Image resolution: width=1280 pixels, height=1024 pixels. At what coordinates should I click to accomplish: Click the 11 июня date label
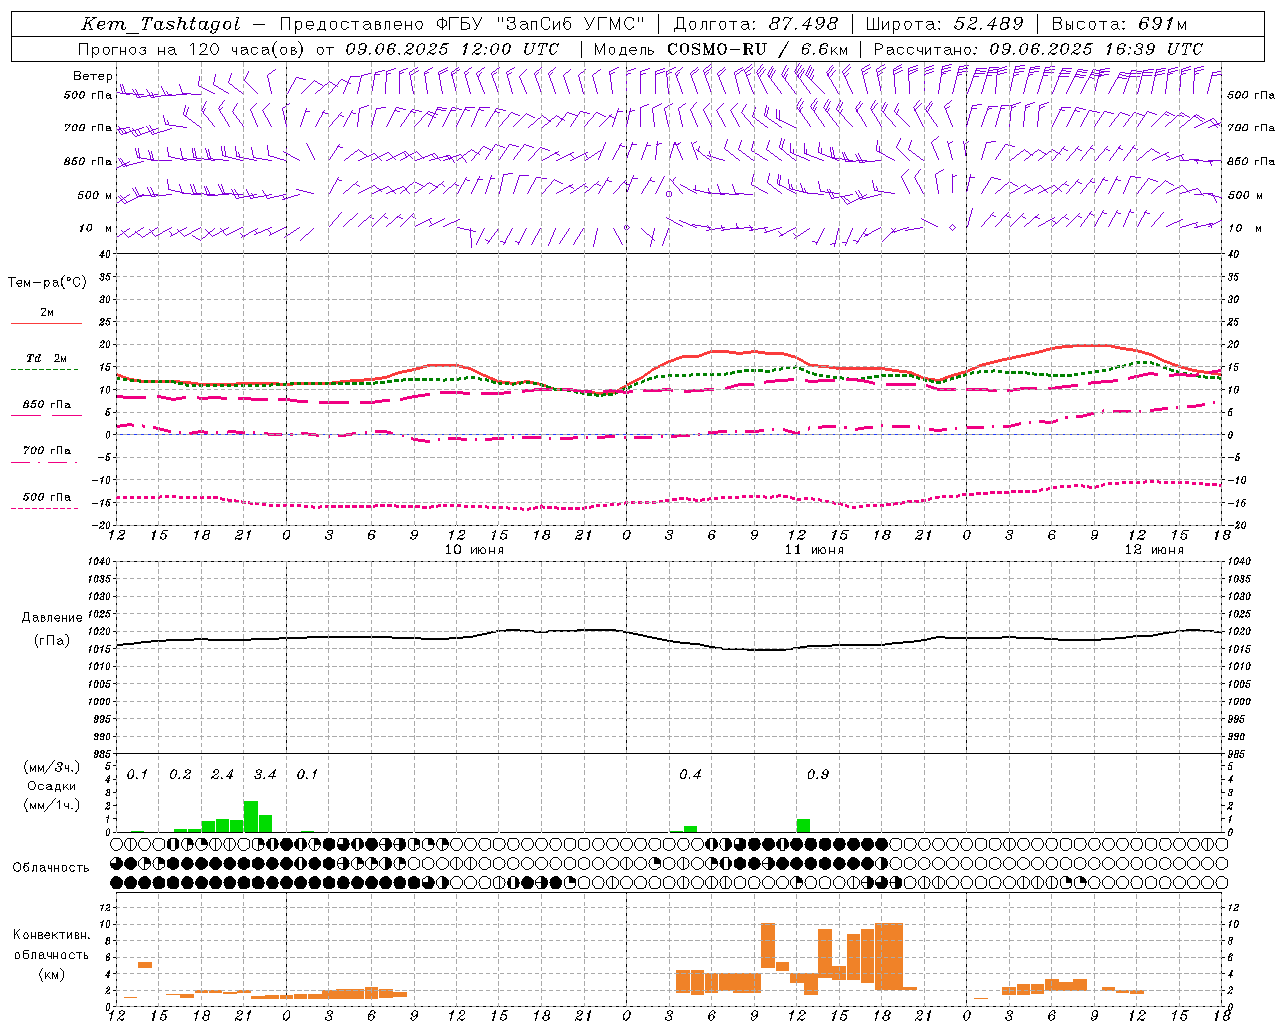point(814,550)
